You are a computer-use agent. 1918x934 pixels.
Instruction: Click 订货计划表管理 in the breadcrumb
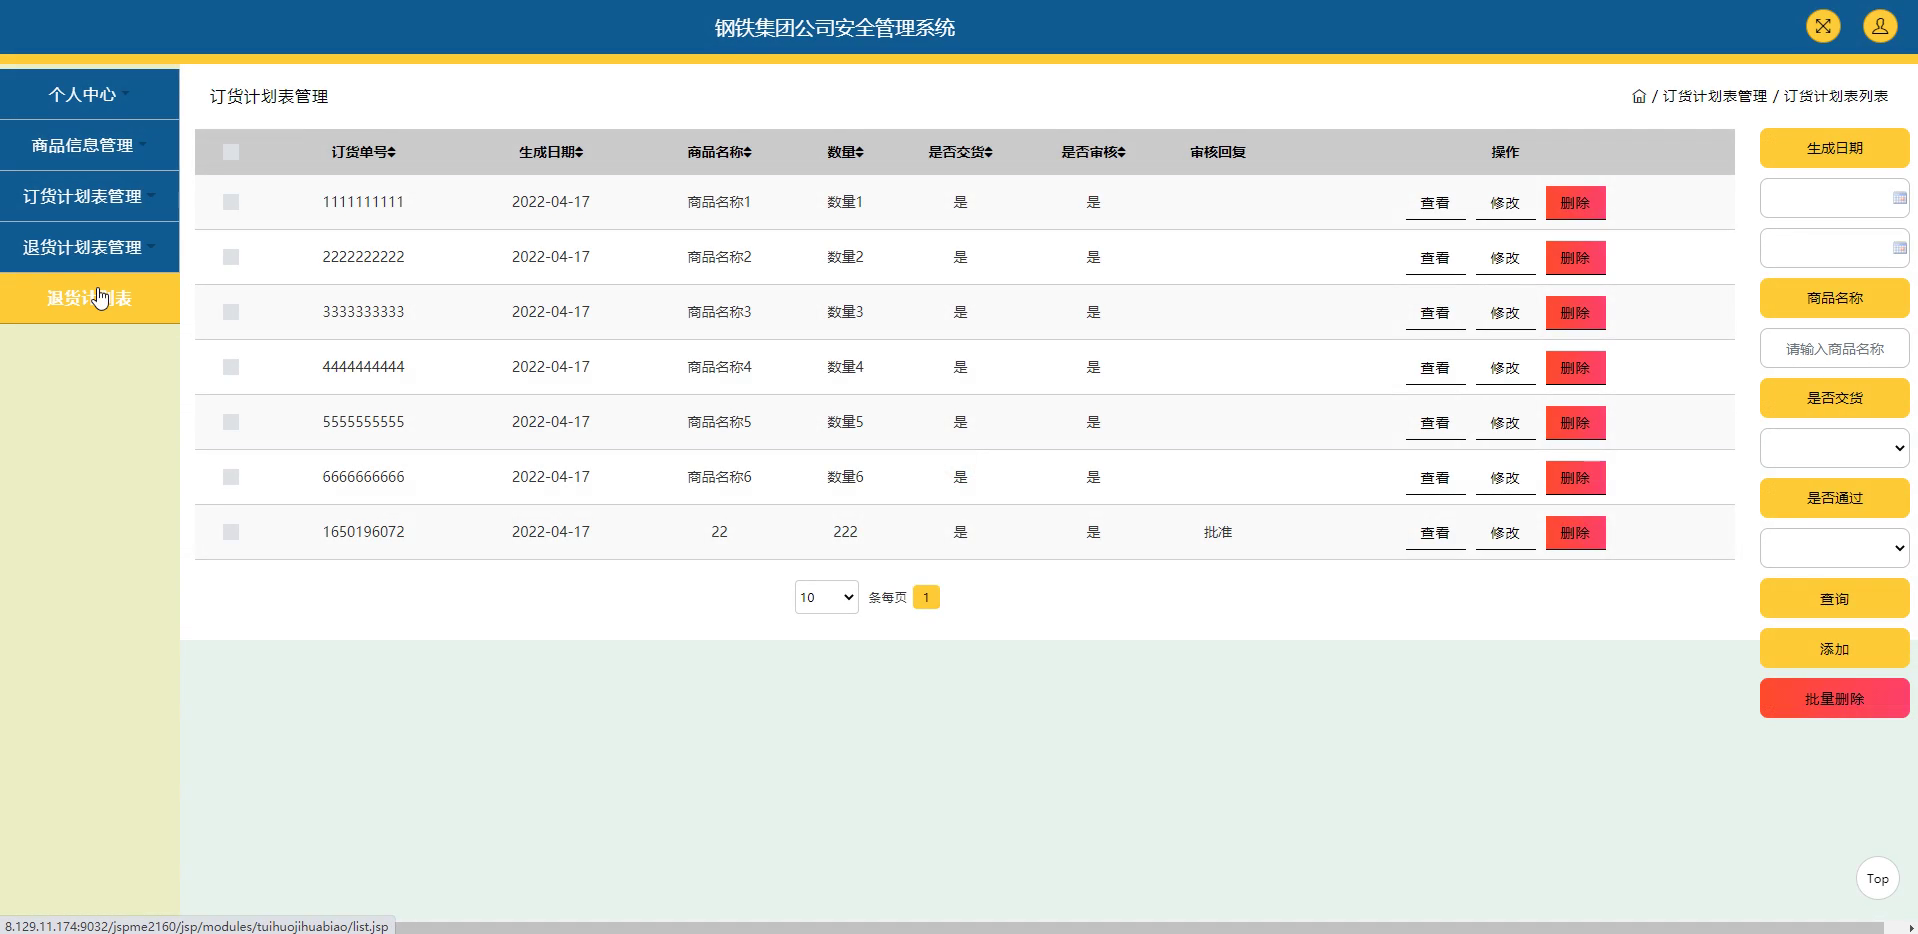click(x=1715, y=96)
